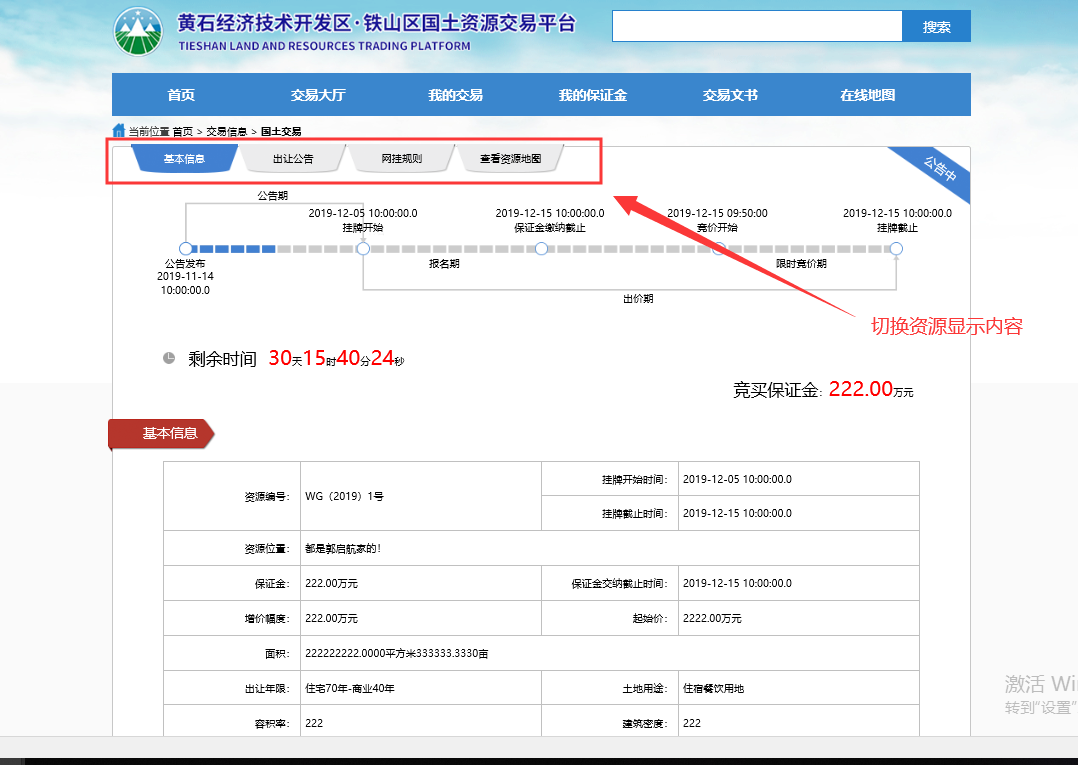
Task: Open 我的保证金 from the navigation bar
Action: tap(592, 95)
